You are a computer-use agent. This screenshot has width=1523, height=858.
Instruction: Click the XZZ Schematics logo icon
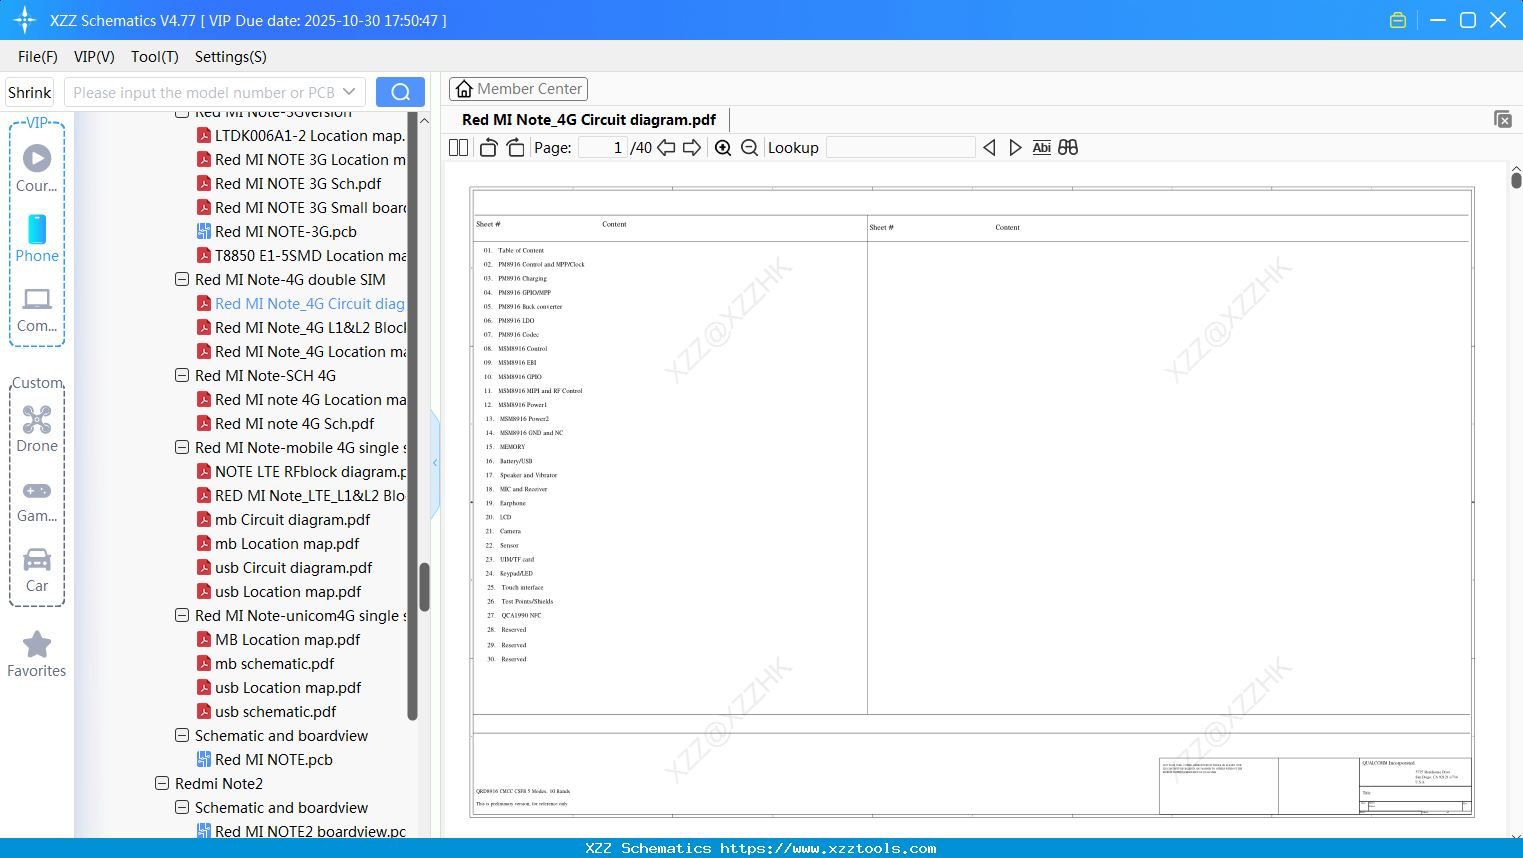coord(25,20)
